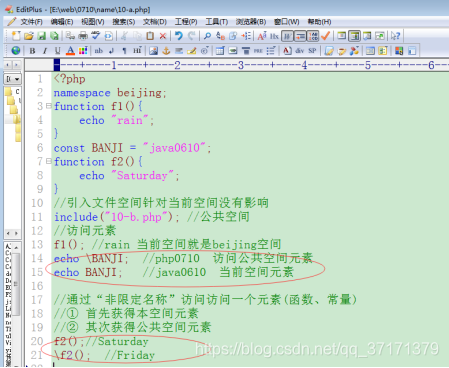449x368 pixels.
Task: Open 文件(F) menu
Action: 31,22
